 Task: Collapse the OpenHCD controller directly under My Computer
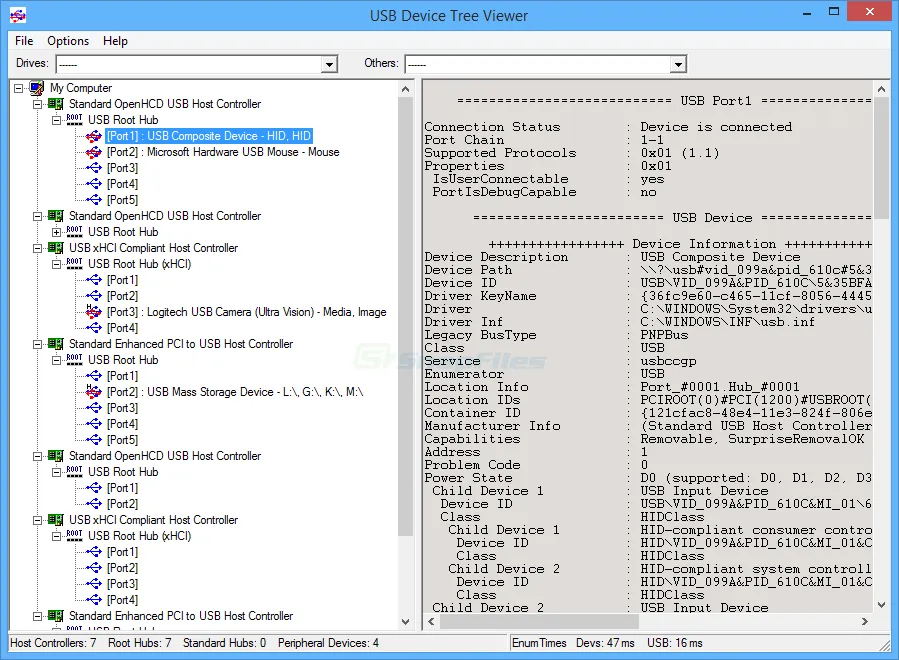(38, 104)
